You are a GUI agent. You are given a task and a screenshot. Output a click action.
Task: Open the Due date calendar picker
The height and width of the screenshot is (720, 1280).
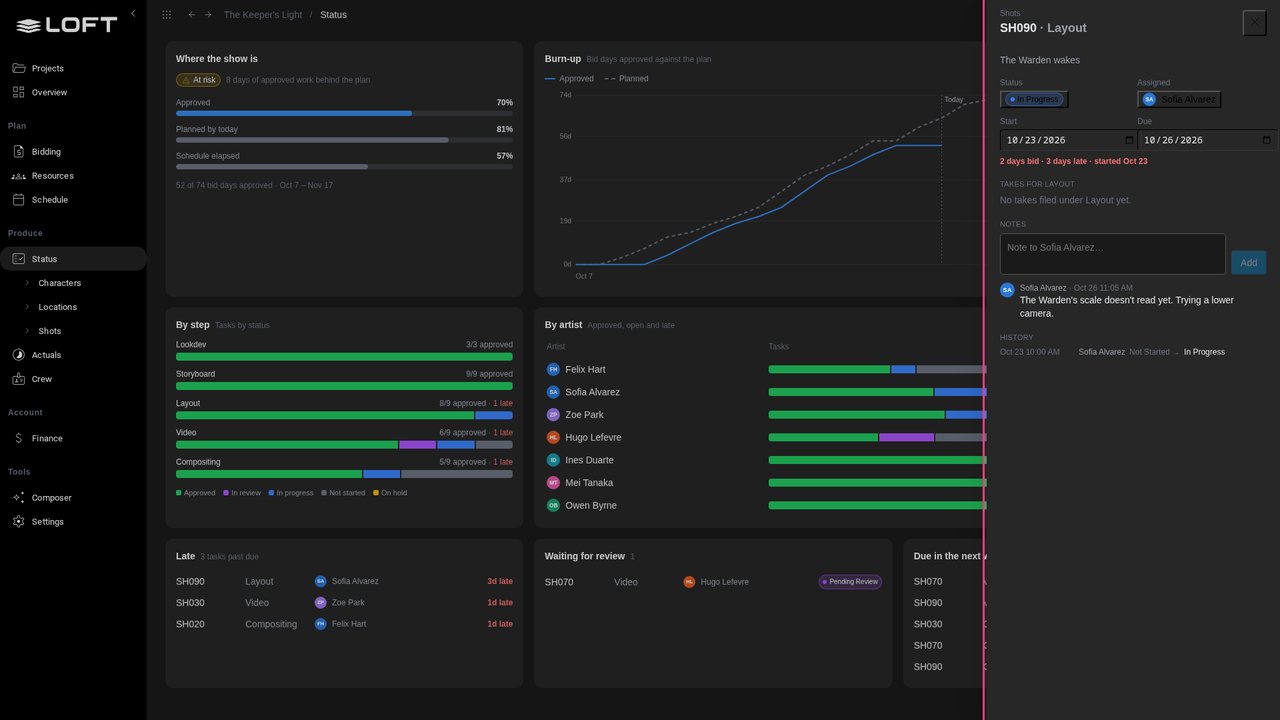point(1267,140)
